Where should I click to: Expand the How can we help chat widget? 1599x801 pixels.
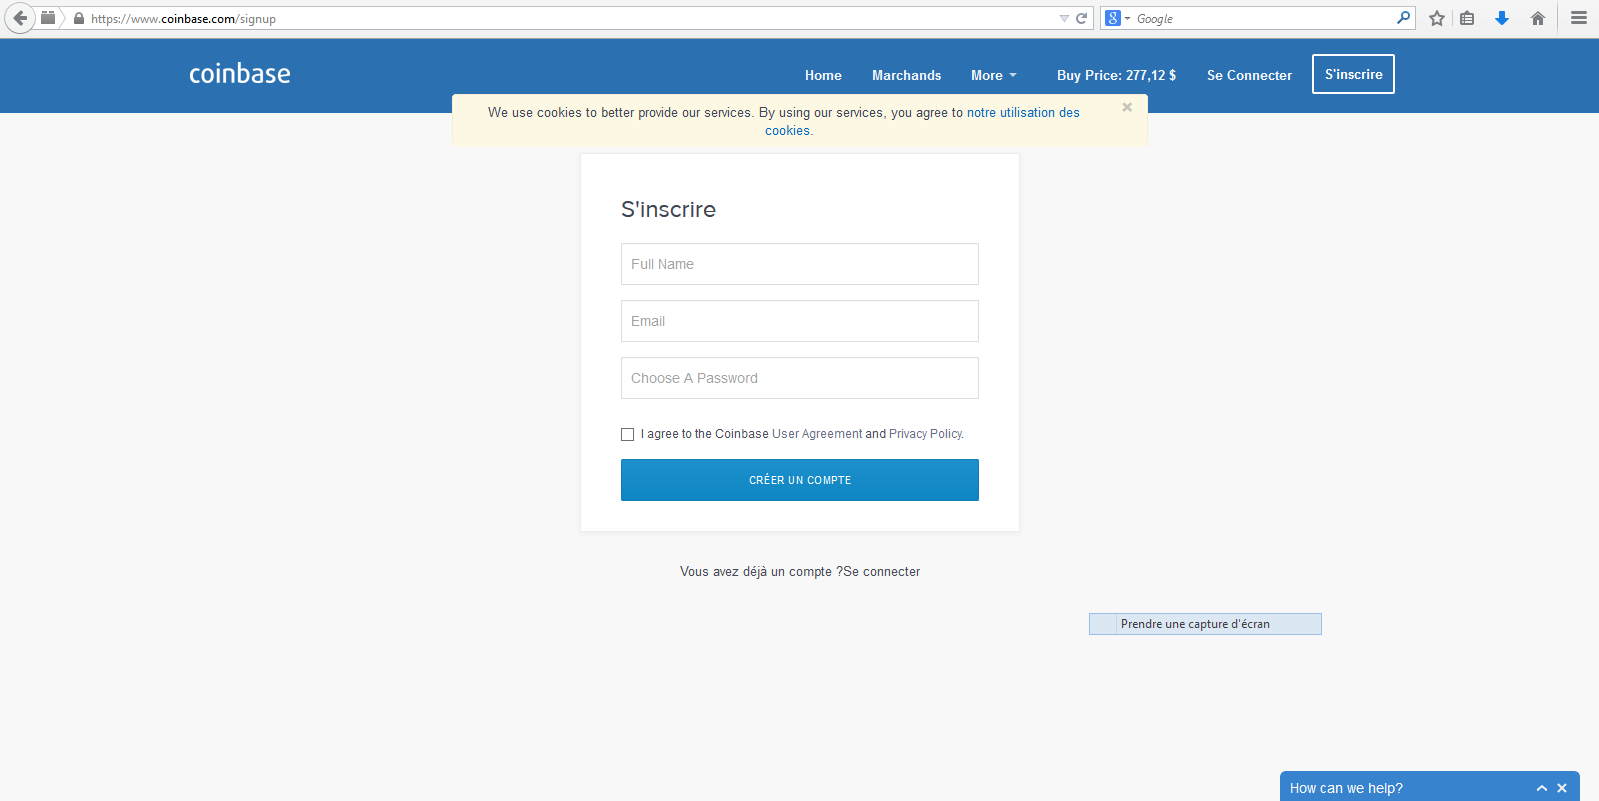[x=1541, y=788]
